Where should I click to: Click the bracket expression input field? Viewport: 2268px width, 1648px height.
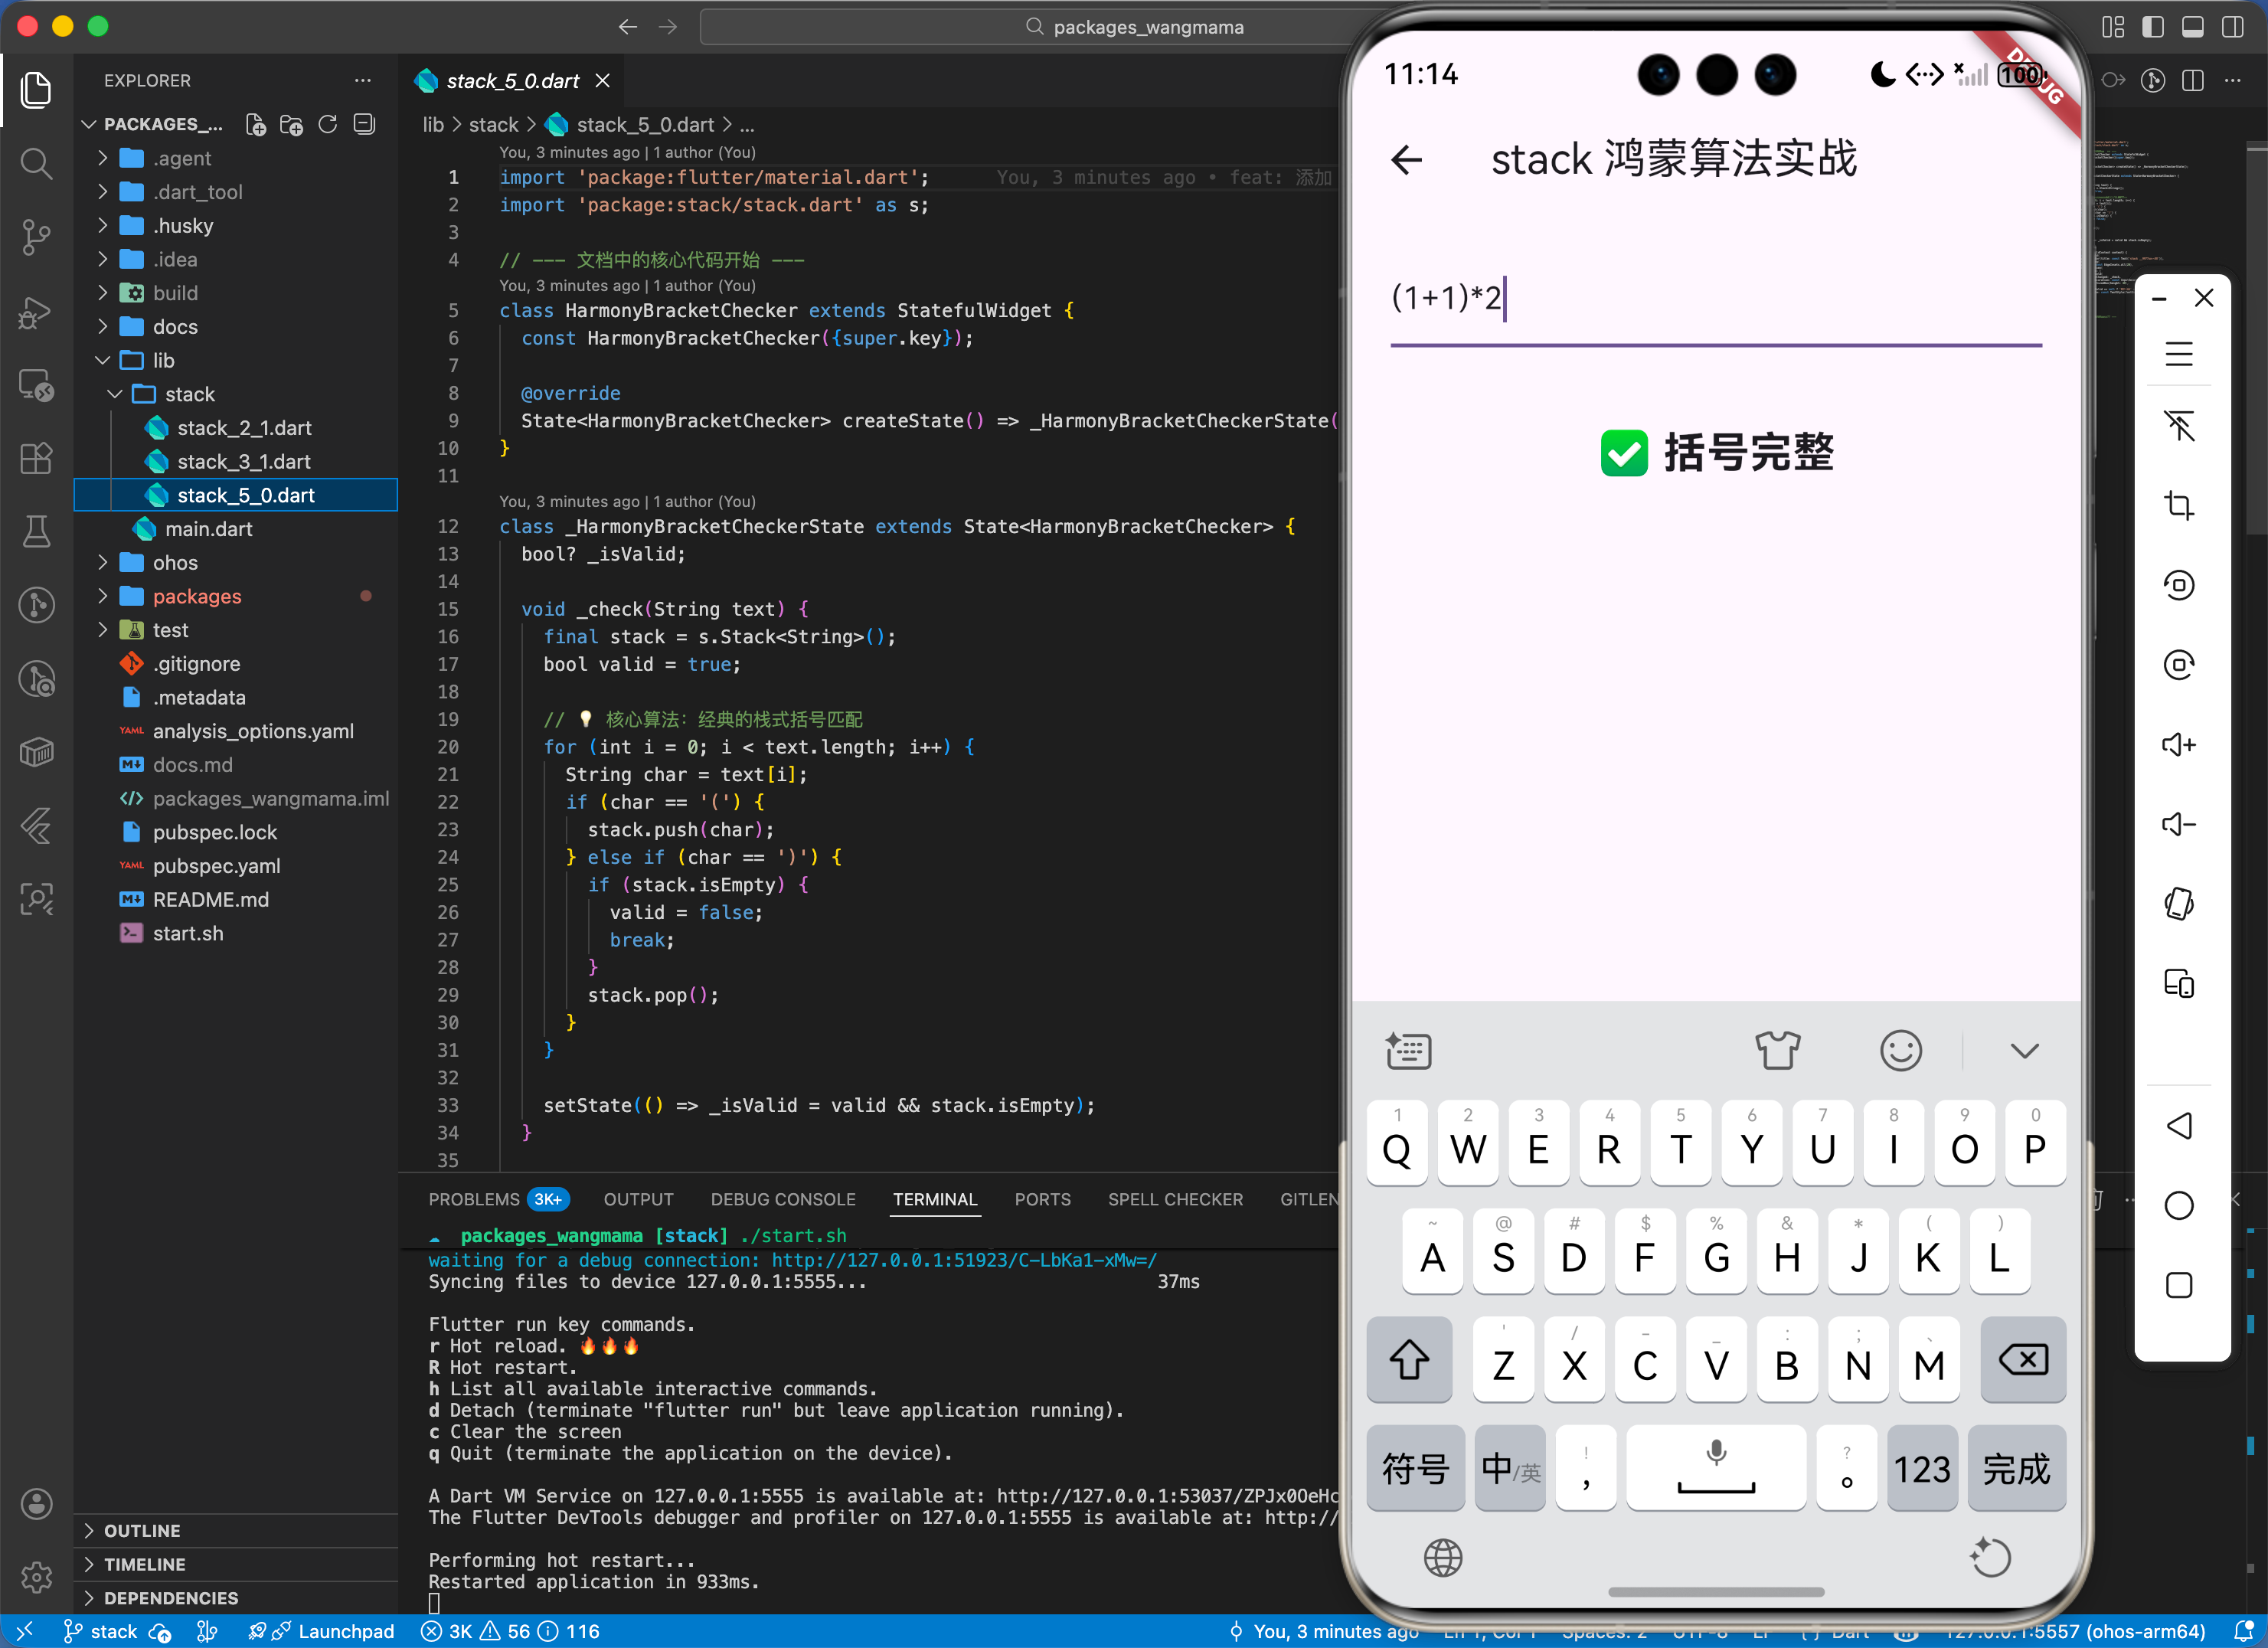1714,299
